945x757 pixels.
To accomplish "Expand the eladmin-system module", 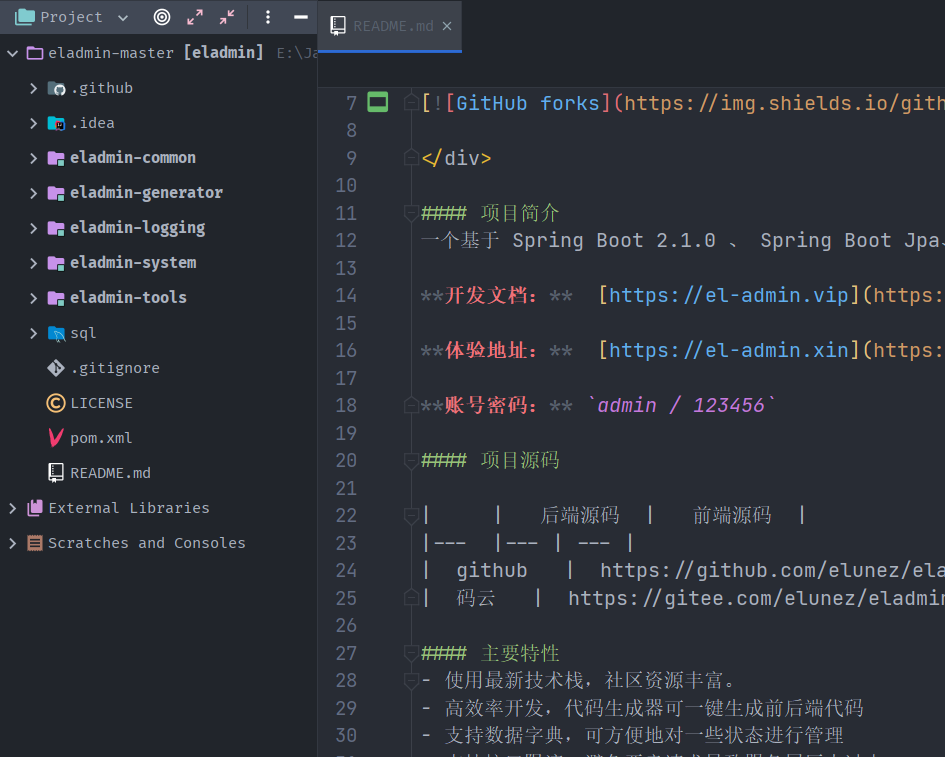I will (34, 263).
